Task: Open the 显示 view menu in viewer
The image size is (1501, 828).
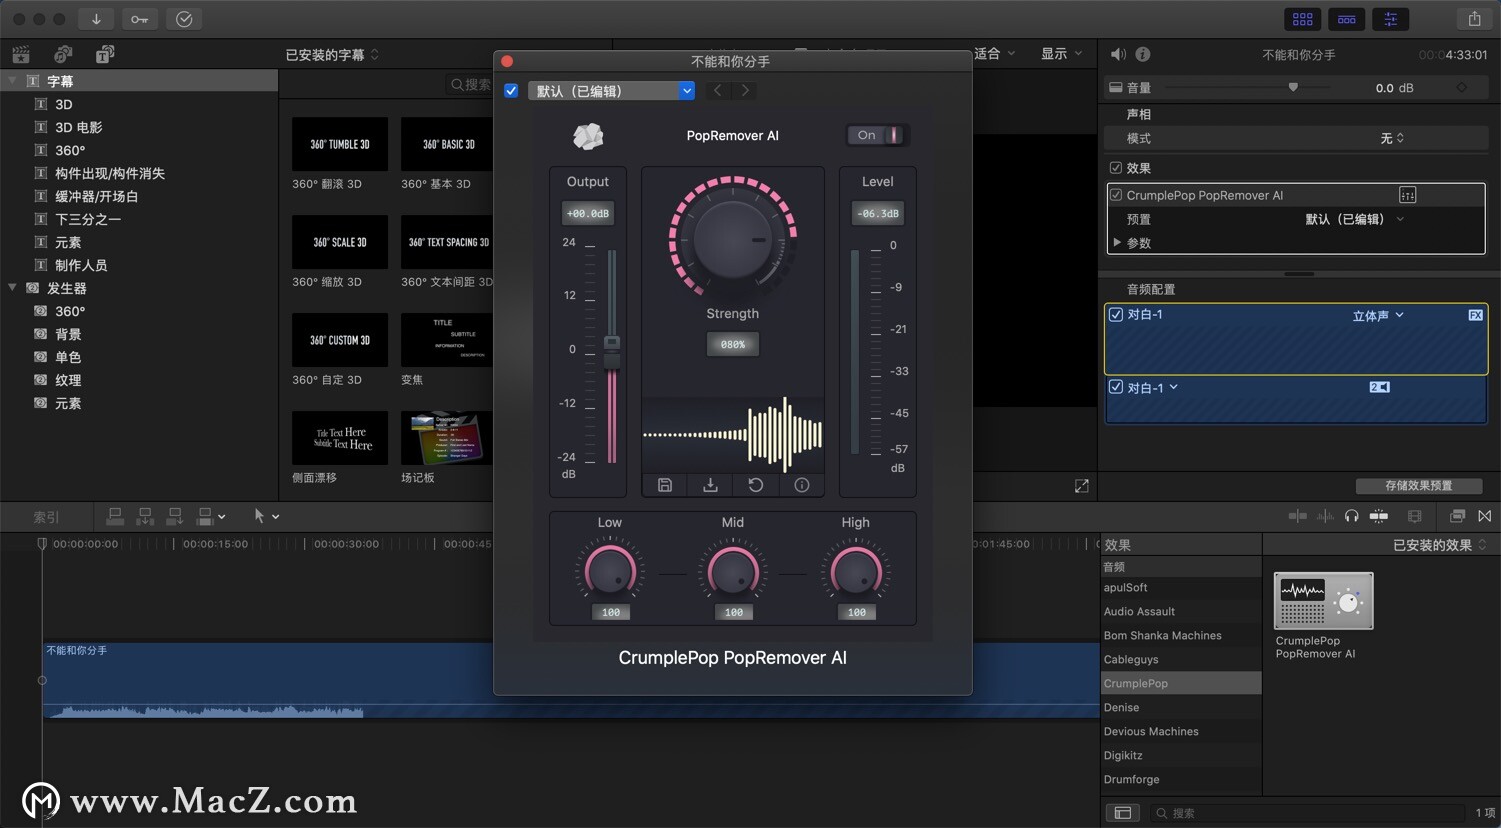Action: point(1061,54)
